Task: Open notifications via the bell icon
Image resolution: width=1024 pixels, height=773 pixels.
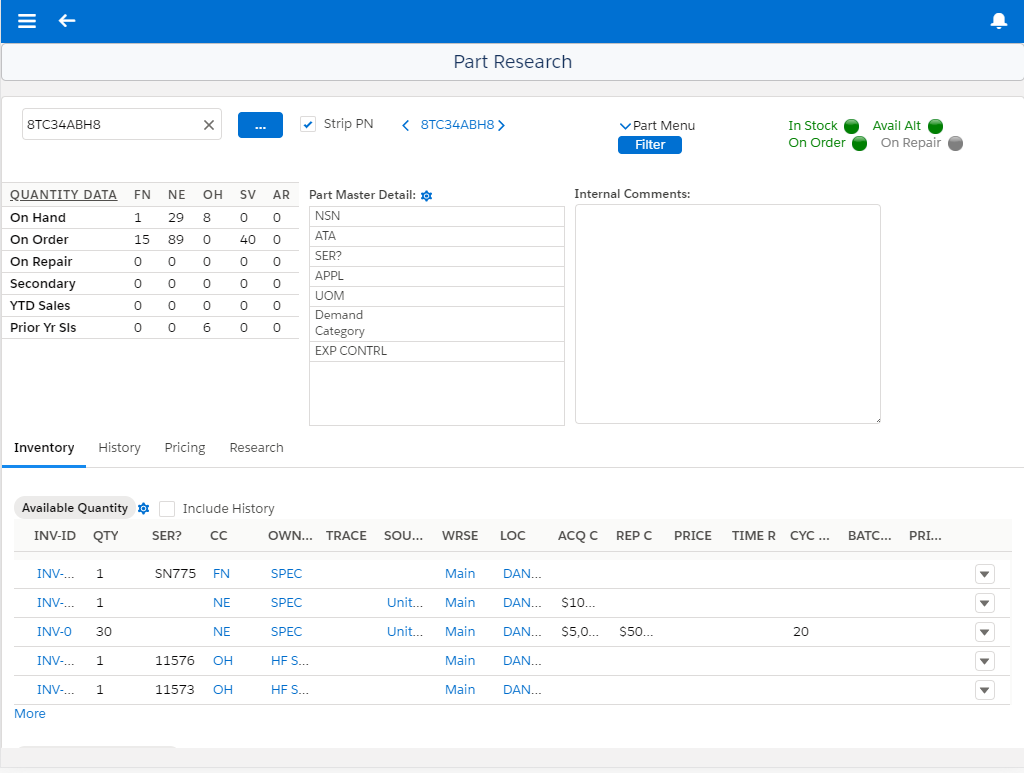Action: pos(998,20)
